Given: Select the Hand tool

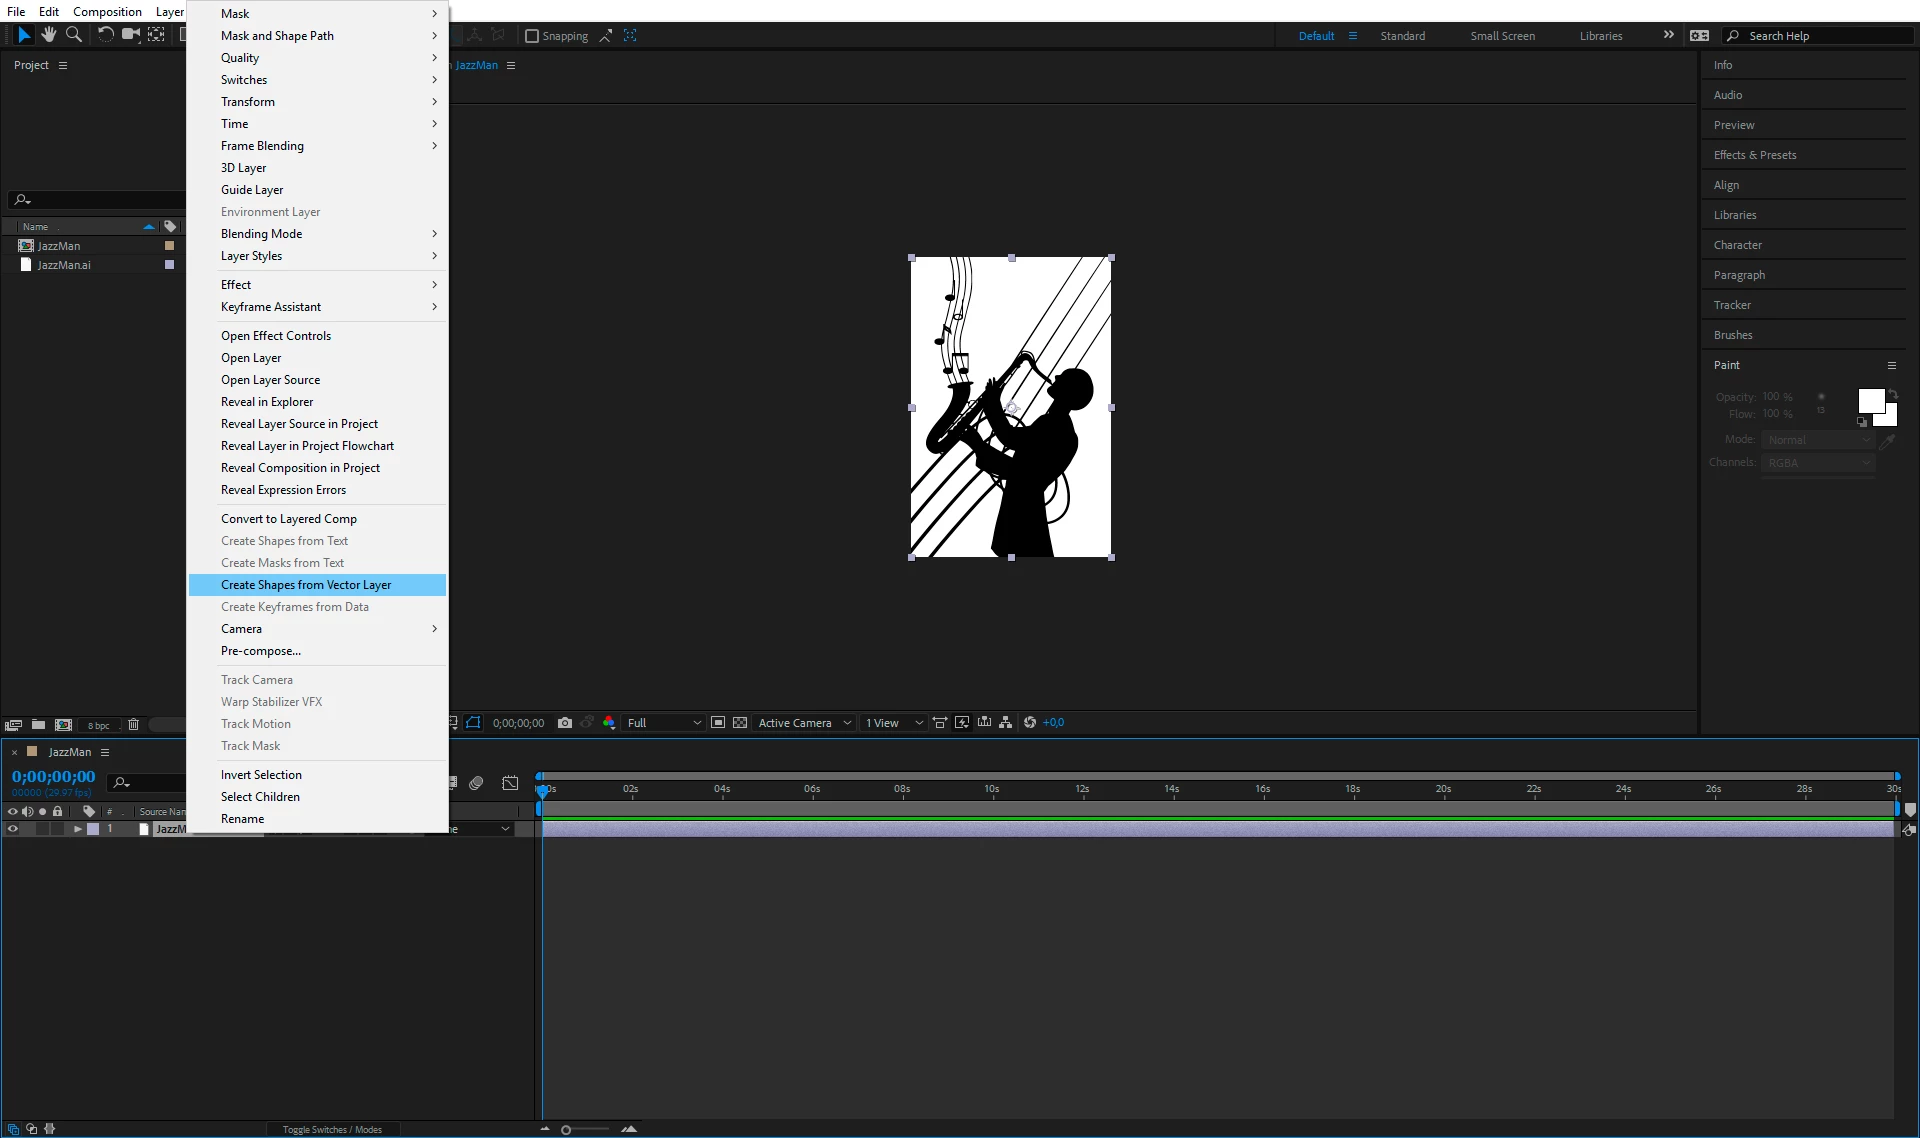Looking at the screenshot, I should (x=48, y=35).
